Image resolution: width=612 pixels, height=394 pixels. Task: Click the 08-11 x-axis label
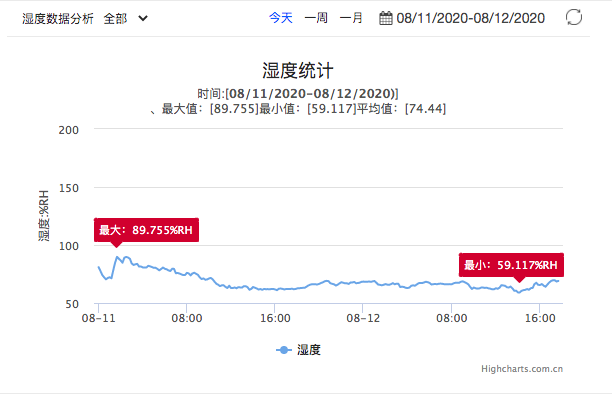(98, 318)
